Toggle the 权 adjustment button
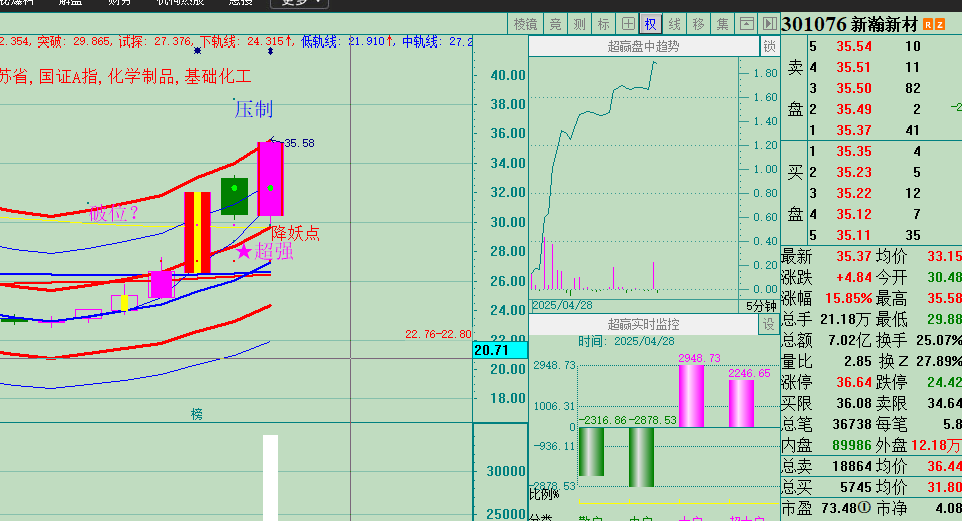962x521 pixels. tap(651, 24)
